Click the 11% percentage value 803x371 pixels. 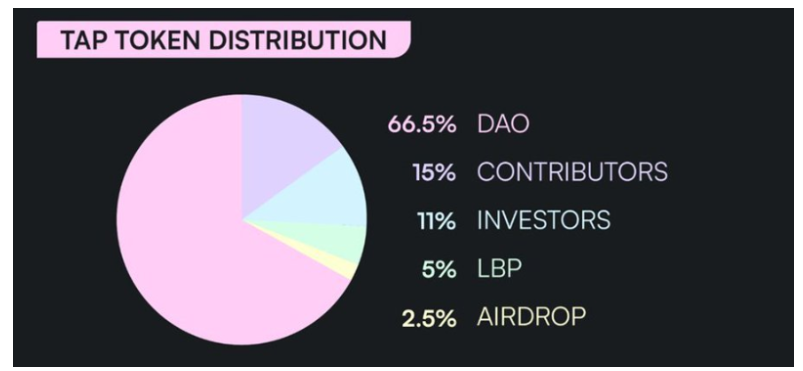436,221
